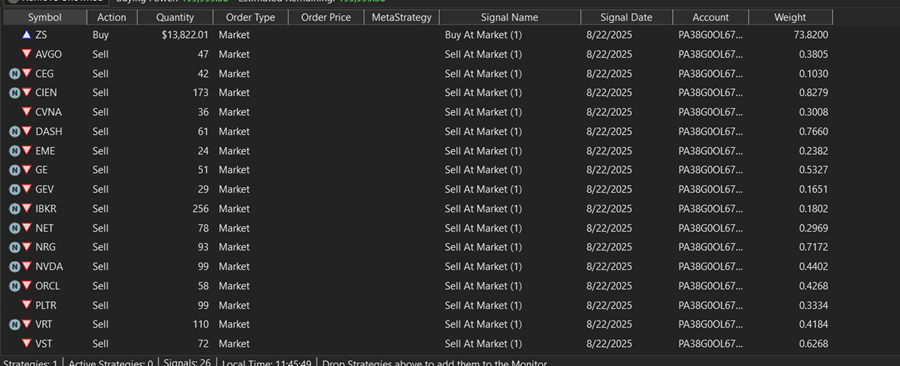
Task: Click the Signals: 26 status bar item
Action: [x=187, y=363]
